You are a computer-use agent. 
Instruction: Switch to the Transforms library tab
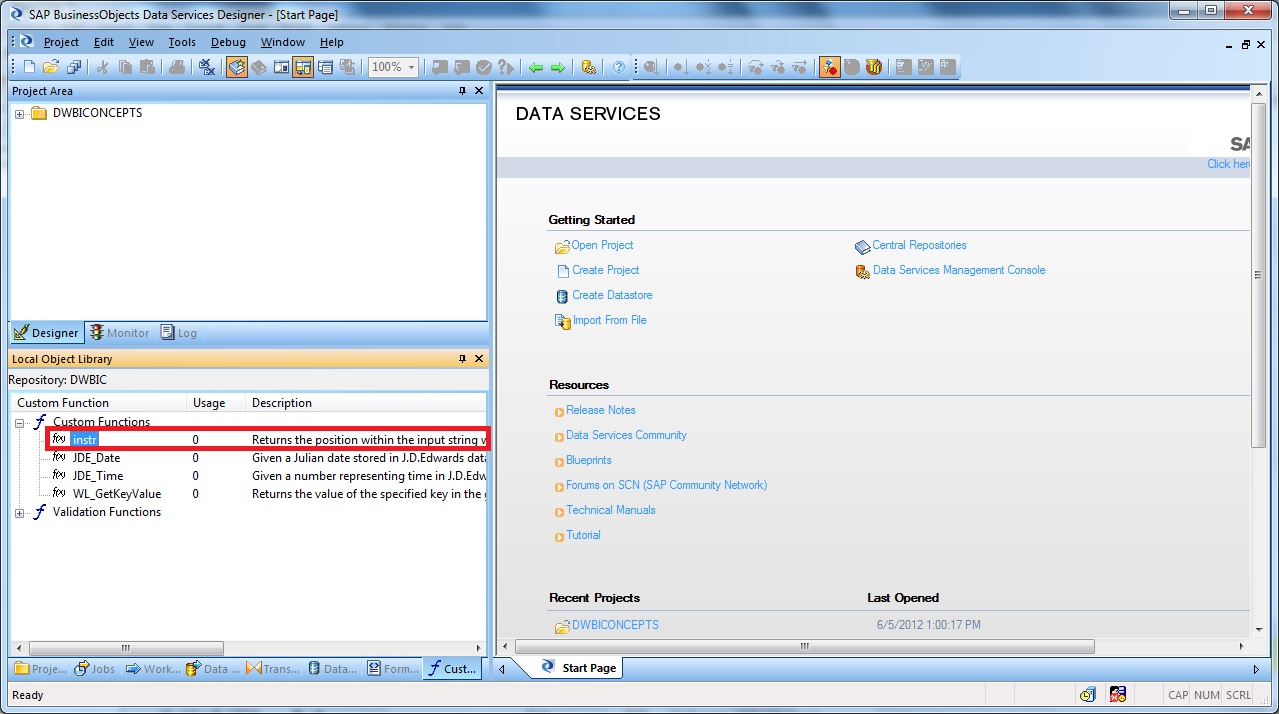273,669
